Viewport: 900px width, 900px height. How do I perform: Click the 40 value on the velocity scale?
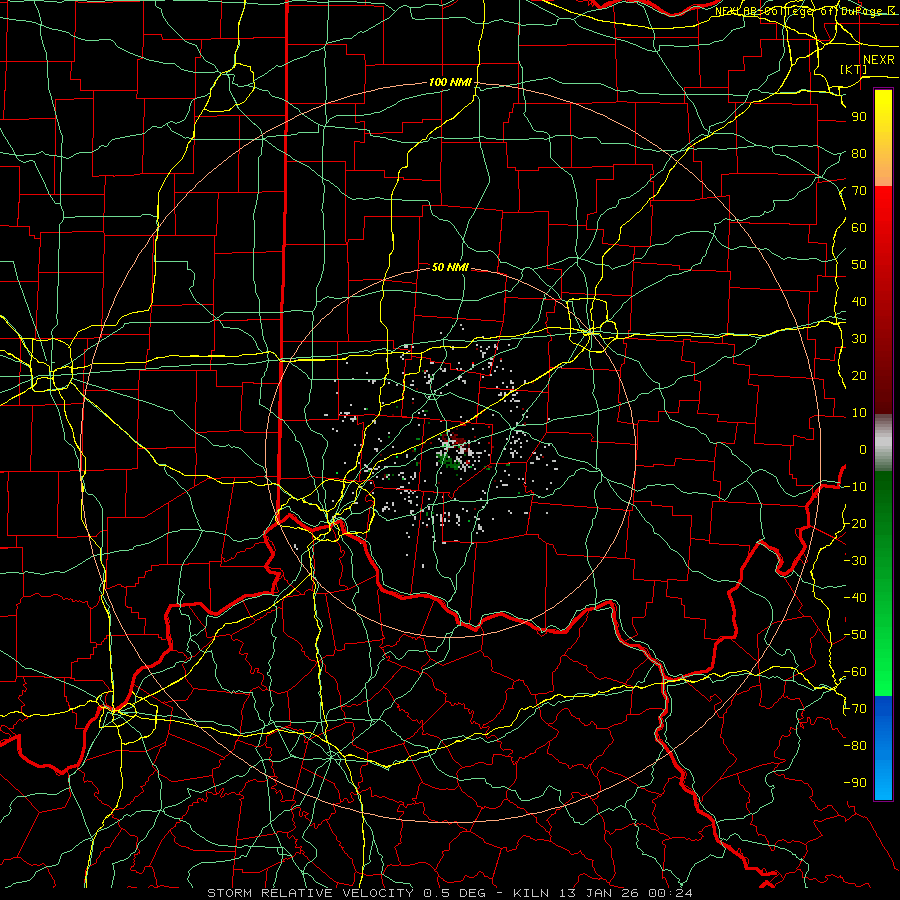click(859, 302)
